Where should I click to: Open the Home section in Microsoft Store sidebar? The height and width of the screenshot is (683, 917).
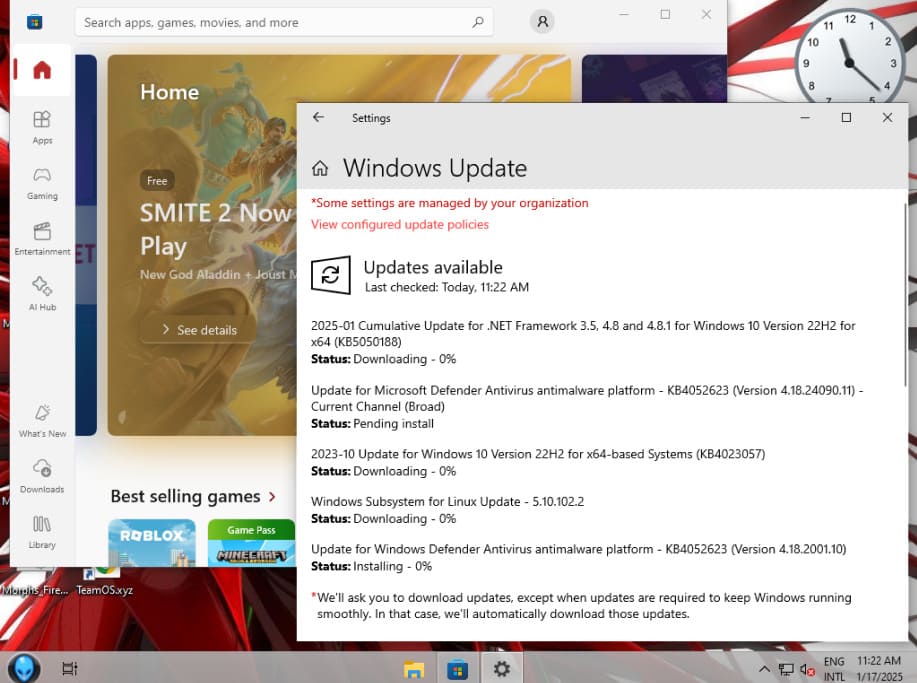tap(42, 70)
